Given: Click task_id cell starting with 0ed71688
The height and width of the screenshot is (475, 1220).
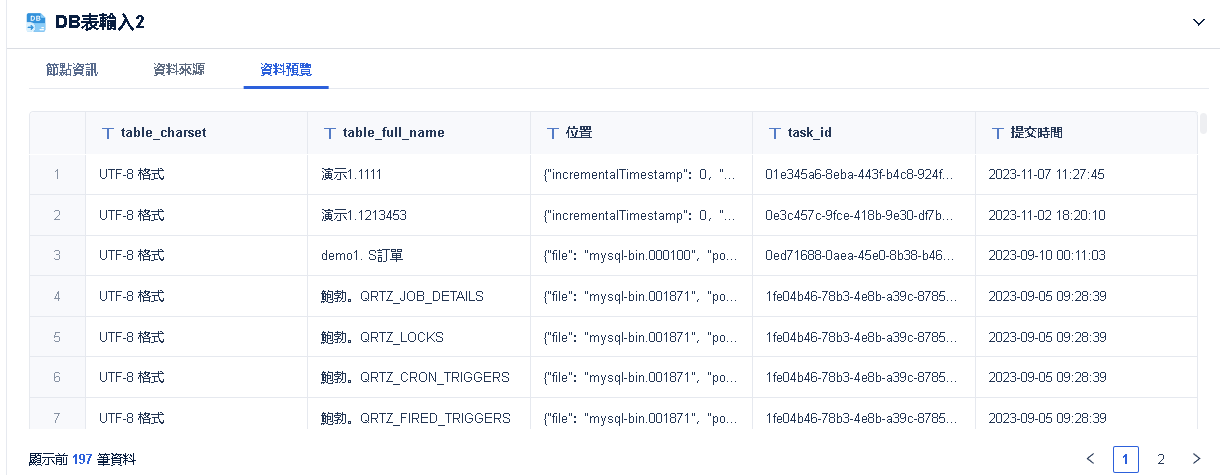Looking at the screenshot, I should pos(859,255).
